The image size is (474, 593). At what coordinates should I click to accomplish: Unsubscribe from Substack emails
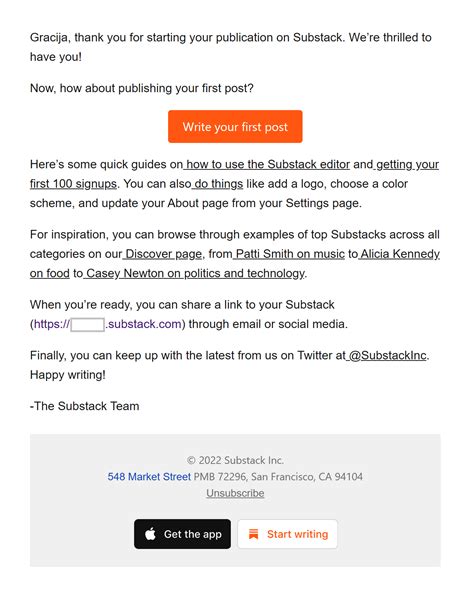click(235, 493)
